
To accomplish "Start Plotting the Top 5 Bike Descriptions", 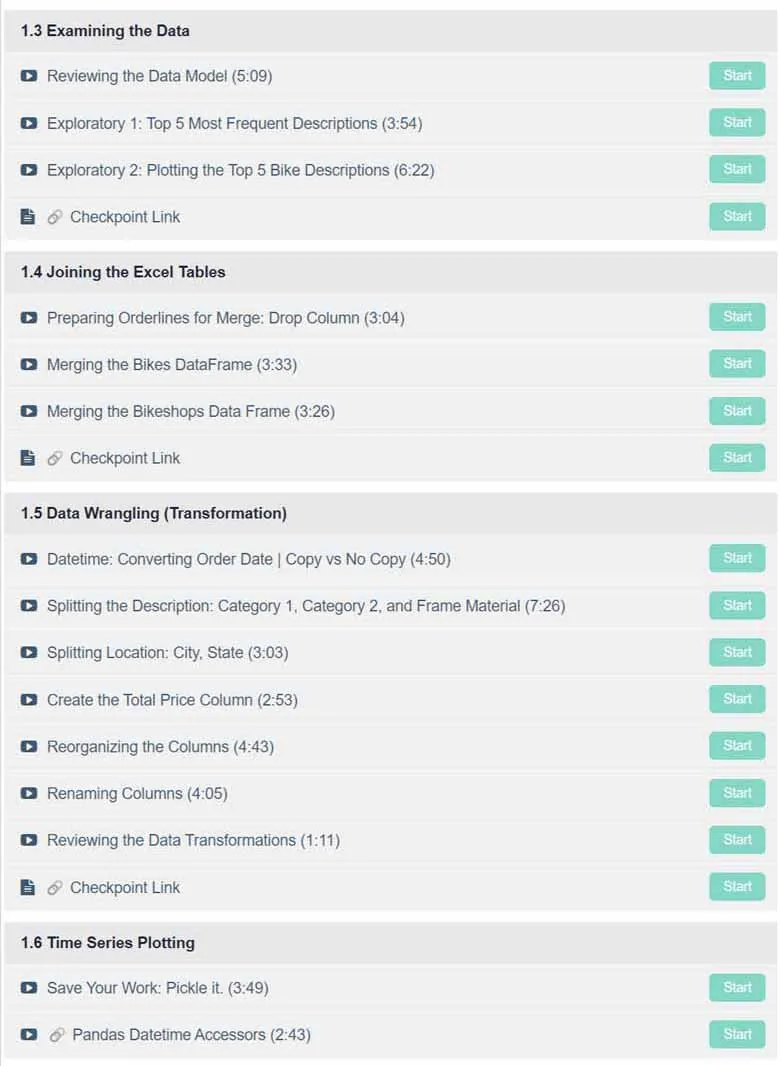I will click(737, 169).
